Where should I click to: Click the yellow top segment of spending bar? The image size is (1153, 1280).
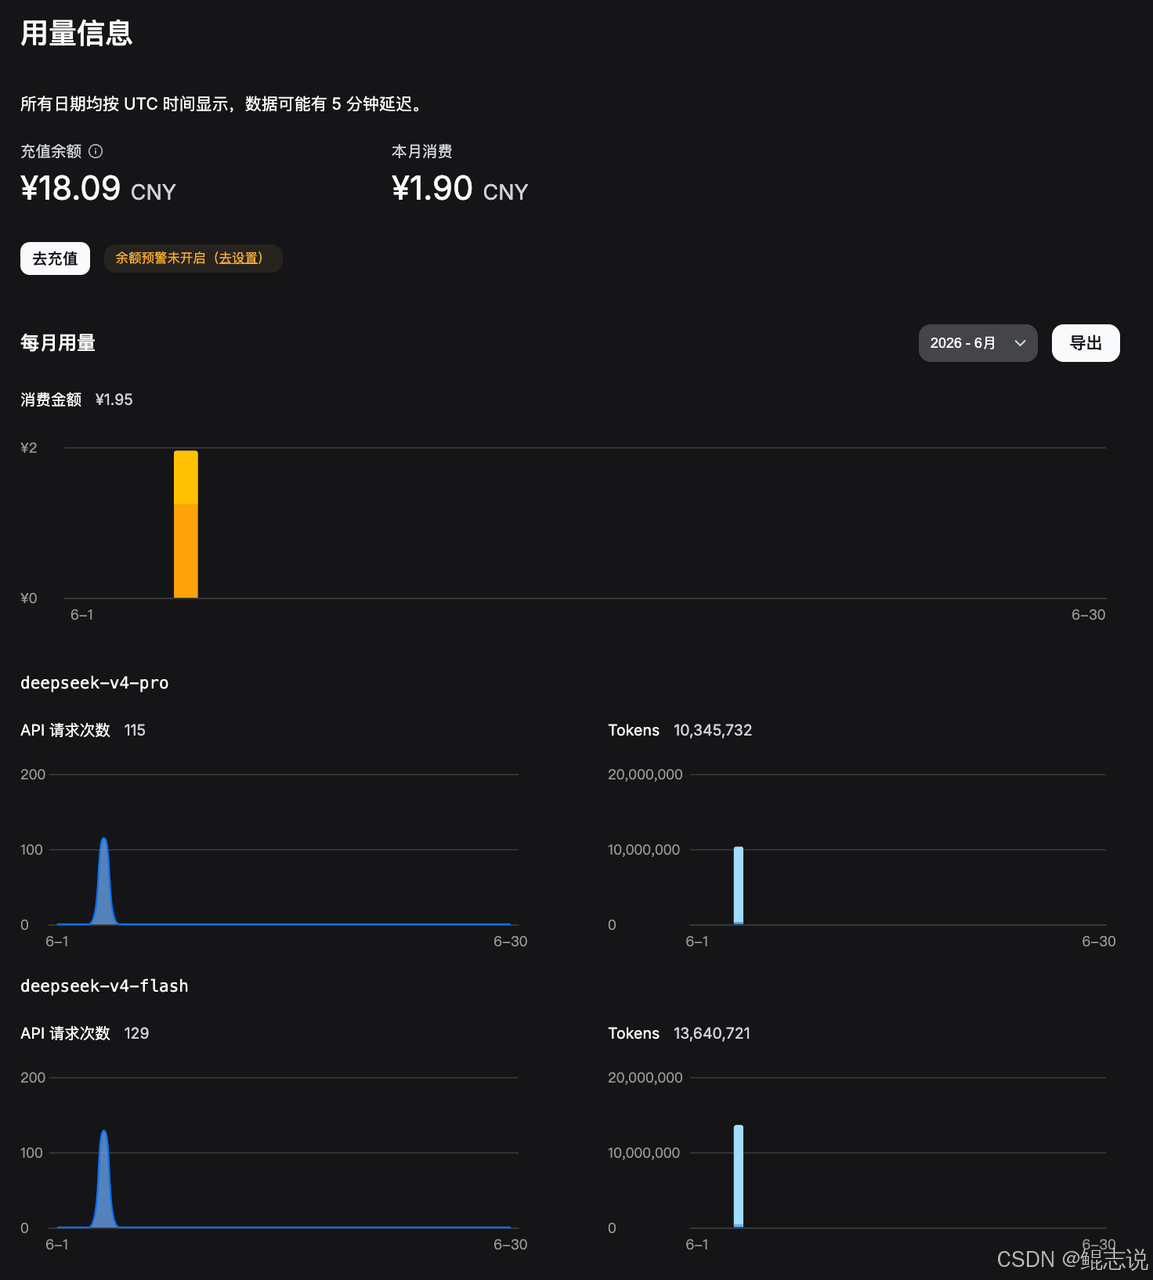click(x=186, y=478)
